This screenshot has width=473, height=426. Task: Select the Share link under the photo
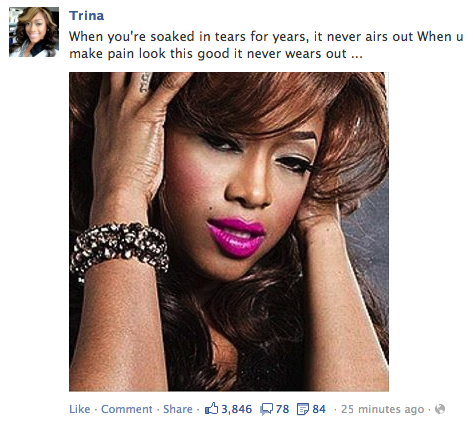pos(178,409)
